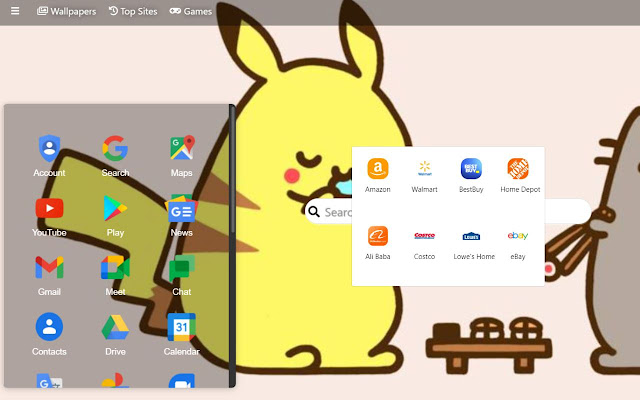Open Google Account app
This screenshot has height=400, width=640.
(49, 156)
